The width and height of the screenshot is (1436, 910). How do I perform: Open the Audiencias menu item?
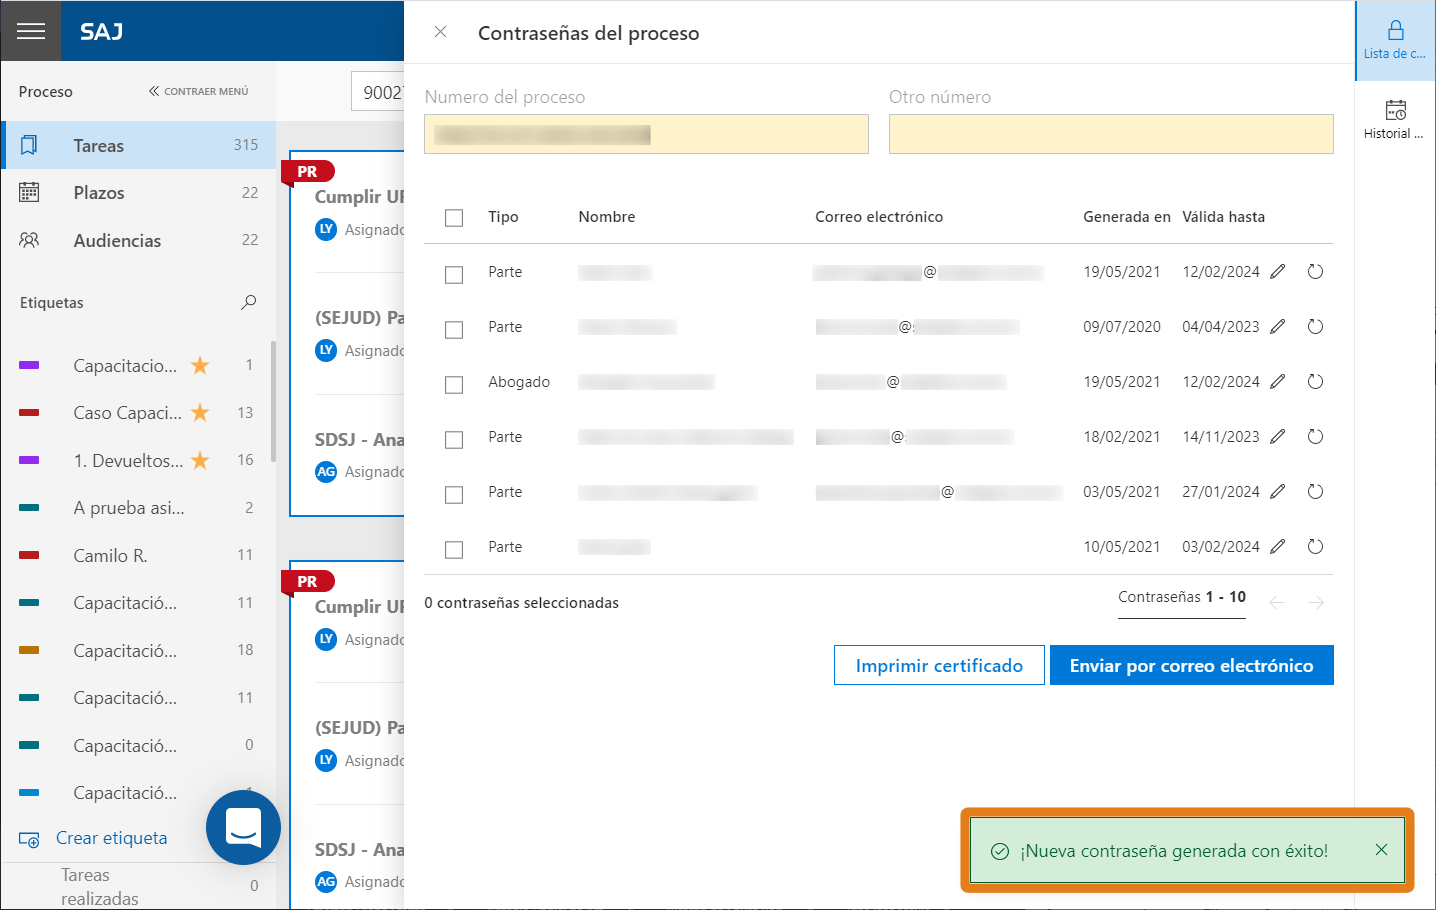click(x=138, y=240)
